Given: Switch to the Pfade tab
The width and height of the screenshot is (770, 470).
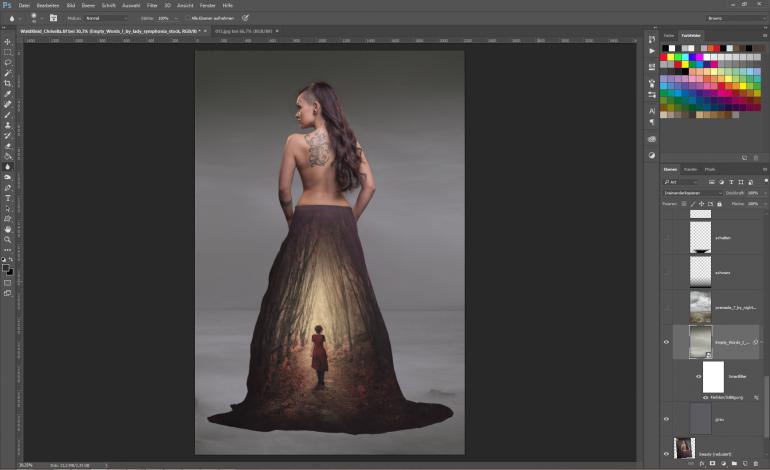Looking at the screenshot, I should pyautogui.click(x=710, y=169).
